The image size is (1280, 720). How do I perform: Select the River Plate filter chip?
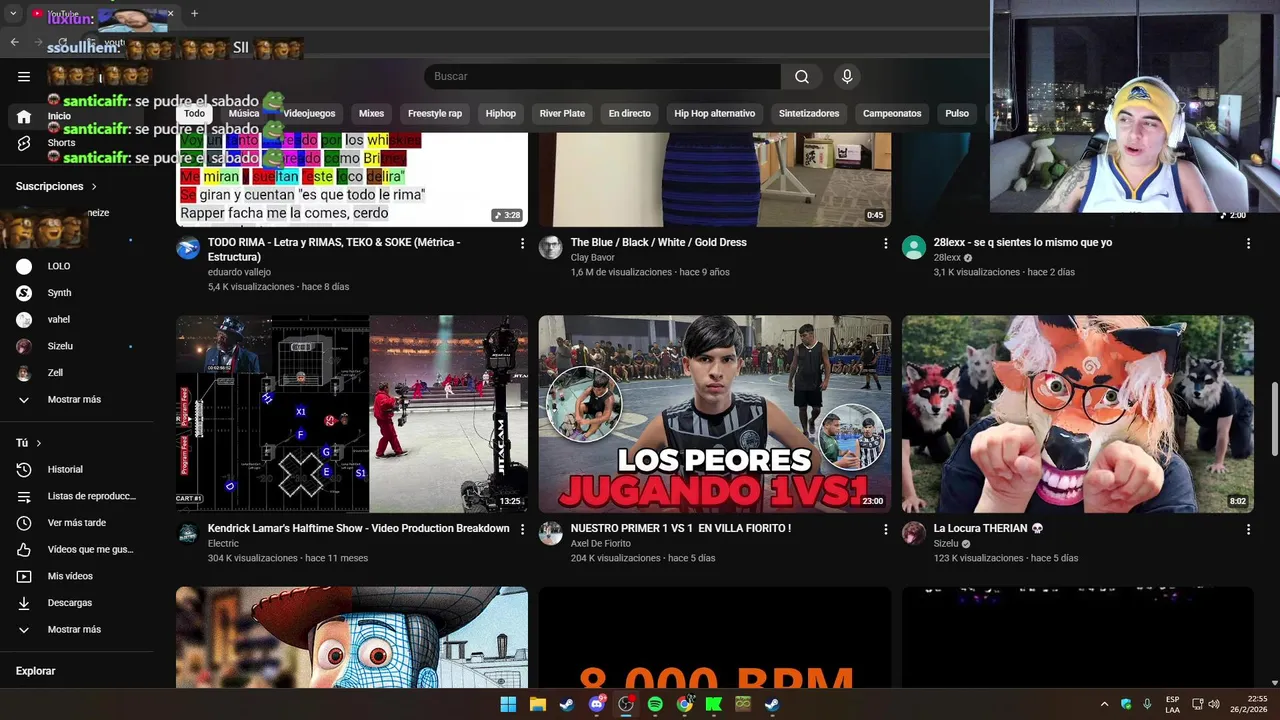coord(562,113)
